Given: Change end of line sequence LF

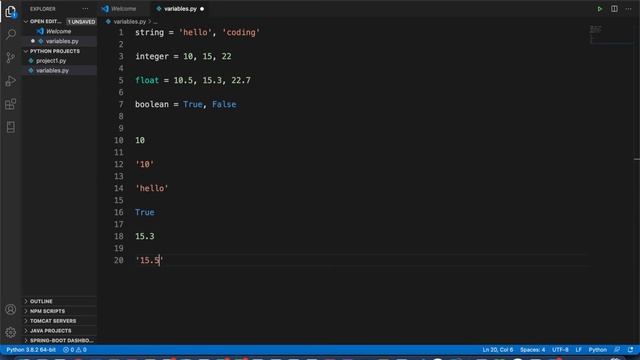Looking at the screenshot, I should point(578,350).
